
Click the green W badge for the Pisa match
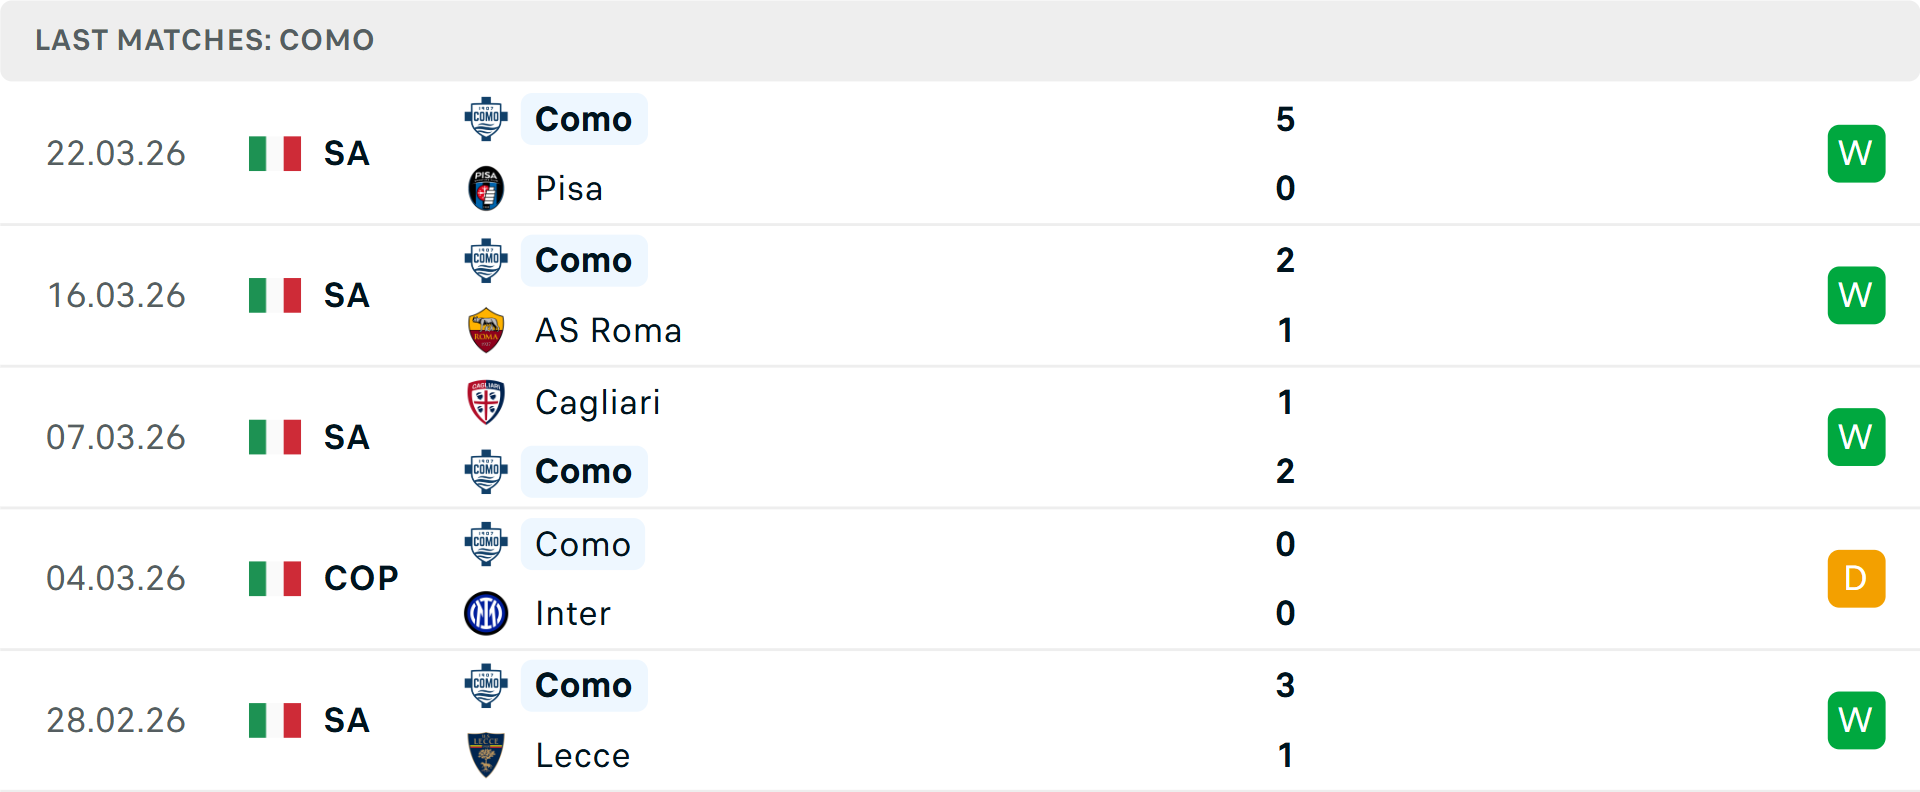(1856, 153)
